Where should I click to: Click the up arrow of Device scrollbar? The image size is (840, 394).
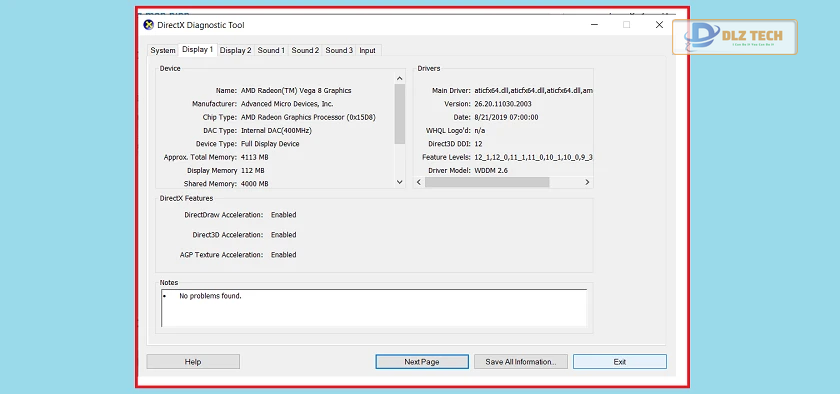click(400, 78)
